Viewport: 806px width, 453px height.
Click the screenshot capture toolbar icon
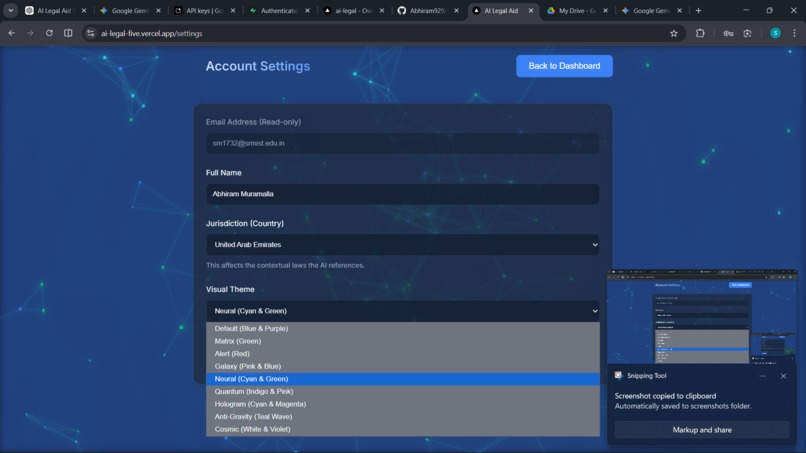point(747,33)
